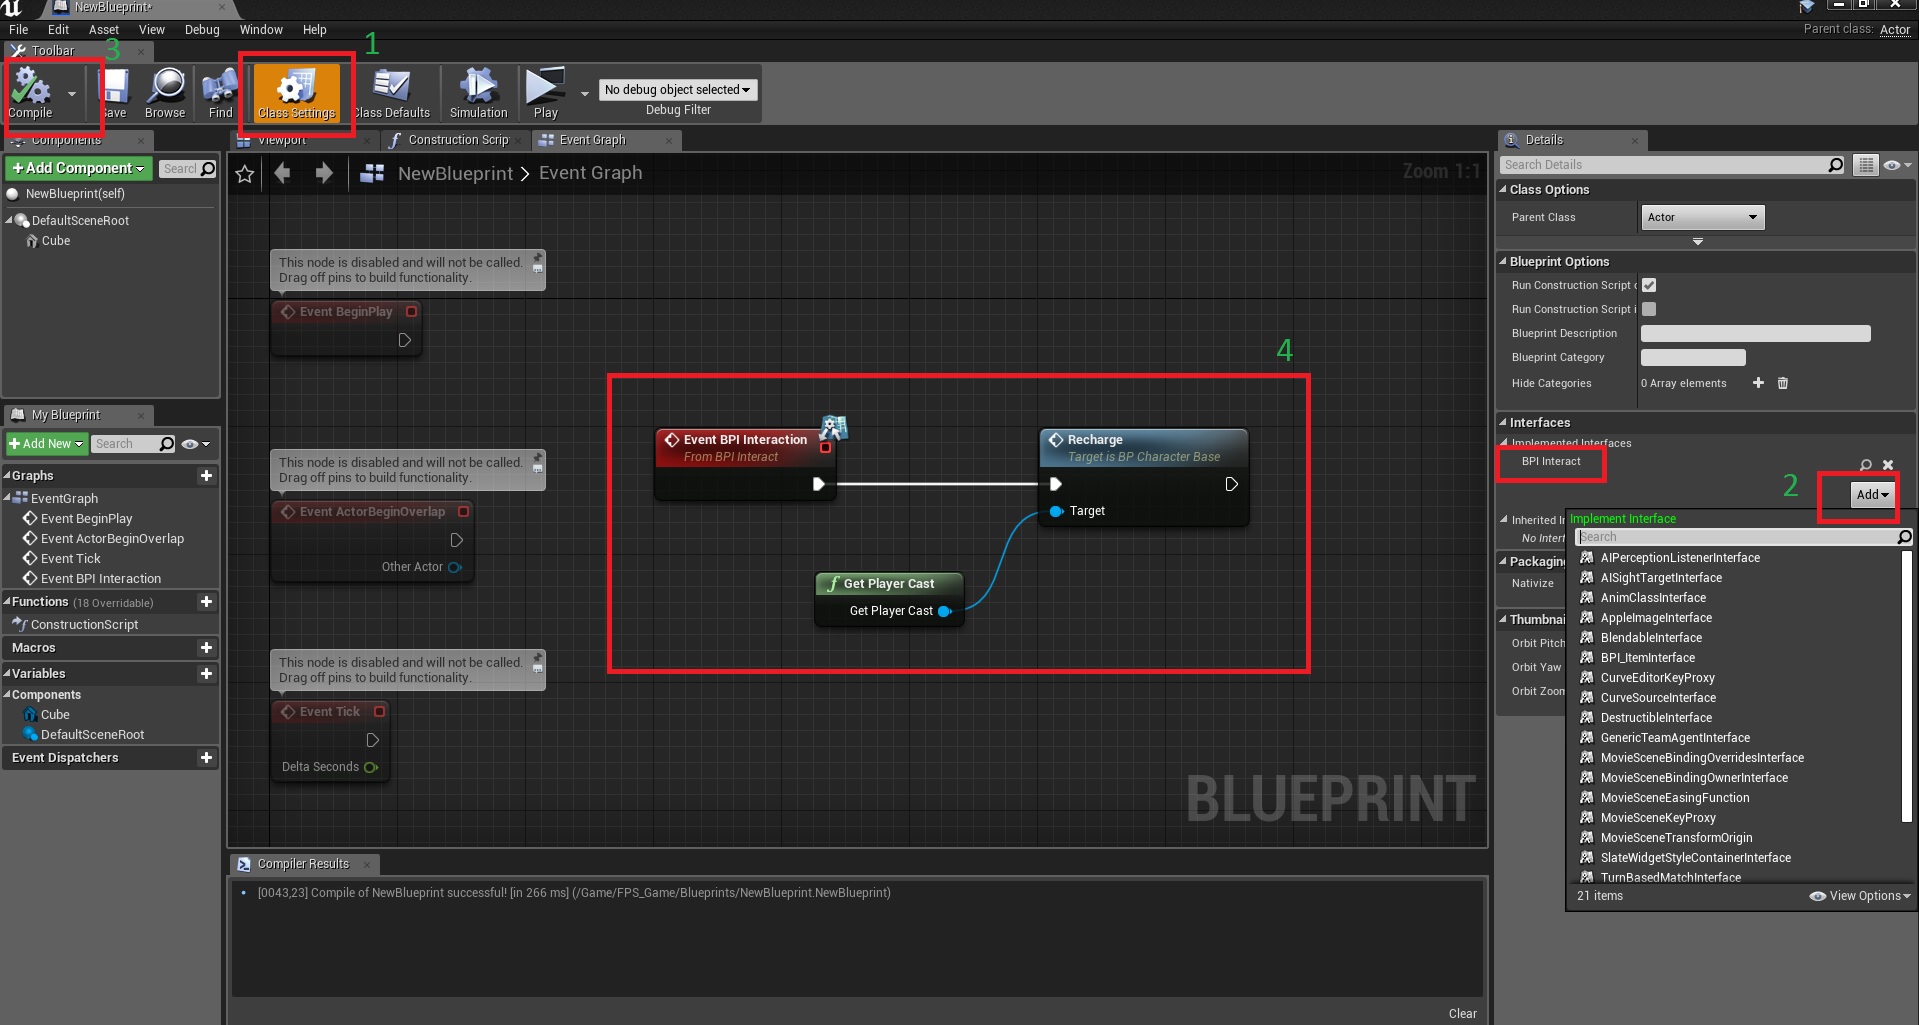The width and height of the screenshot is (1919, 1025).
Task: Open Class Defaults in the toolbar
Action: click(x=391, y=92)
